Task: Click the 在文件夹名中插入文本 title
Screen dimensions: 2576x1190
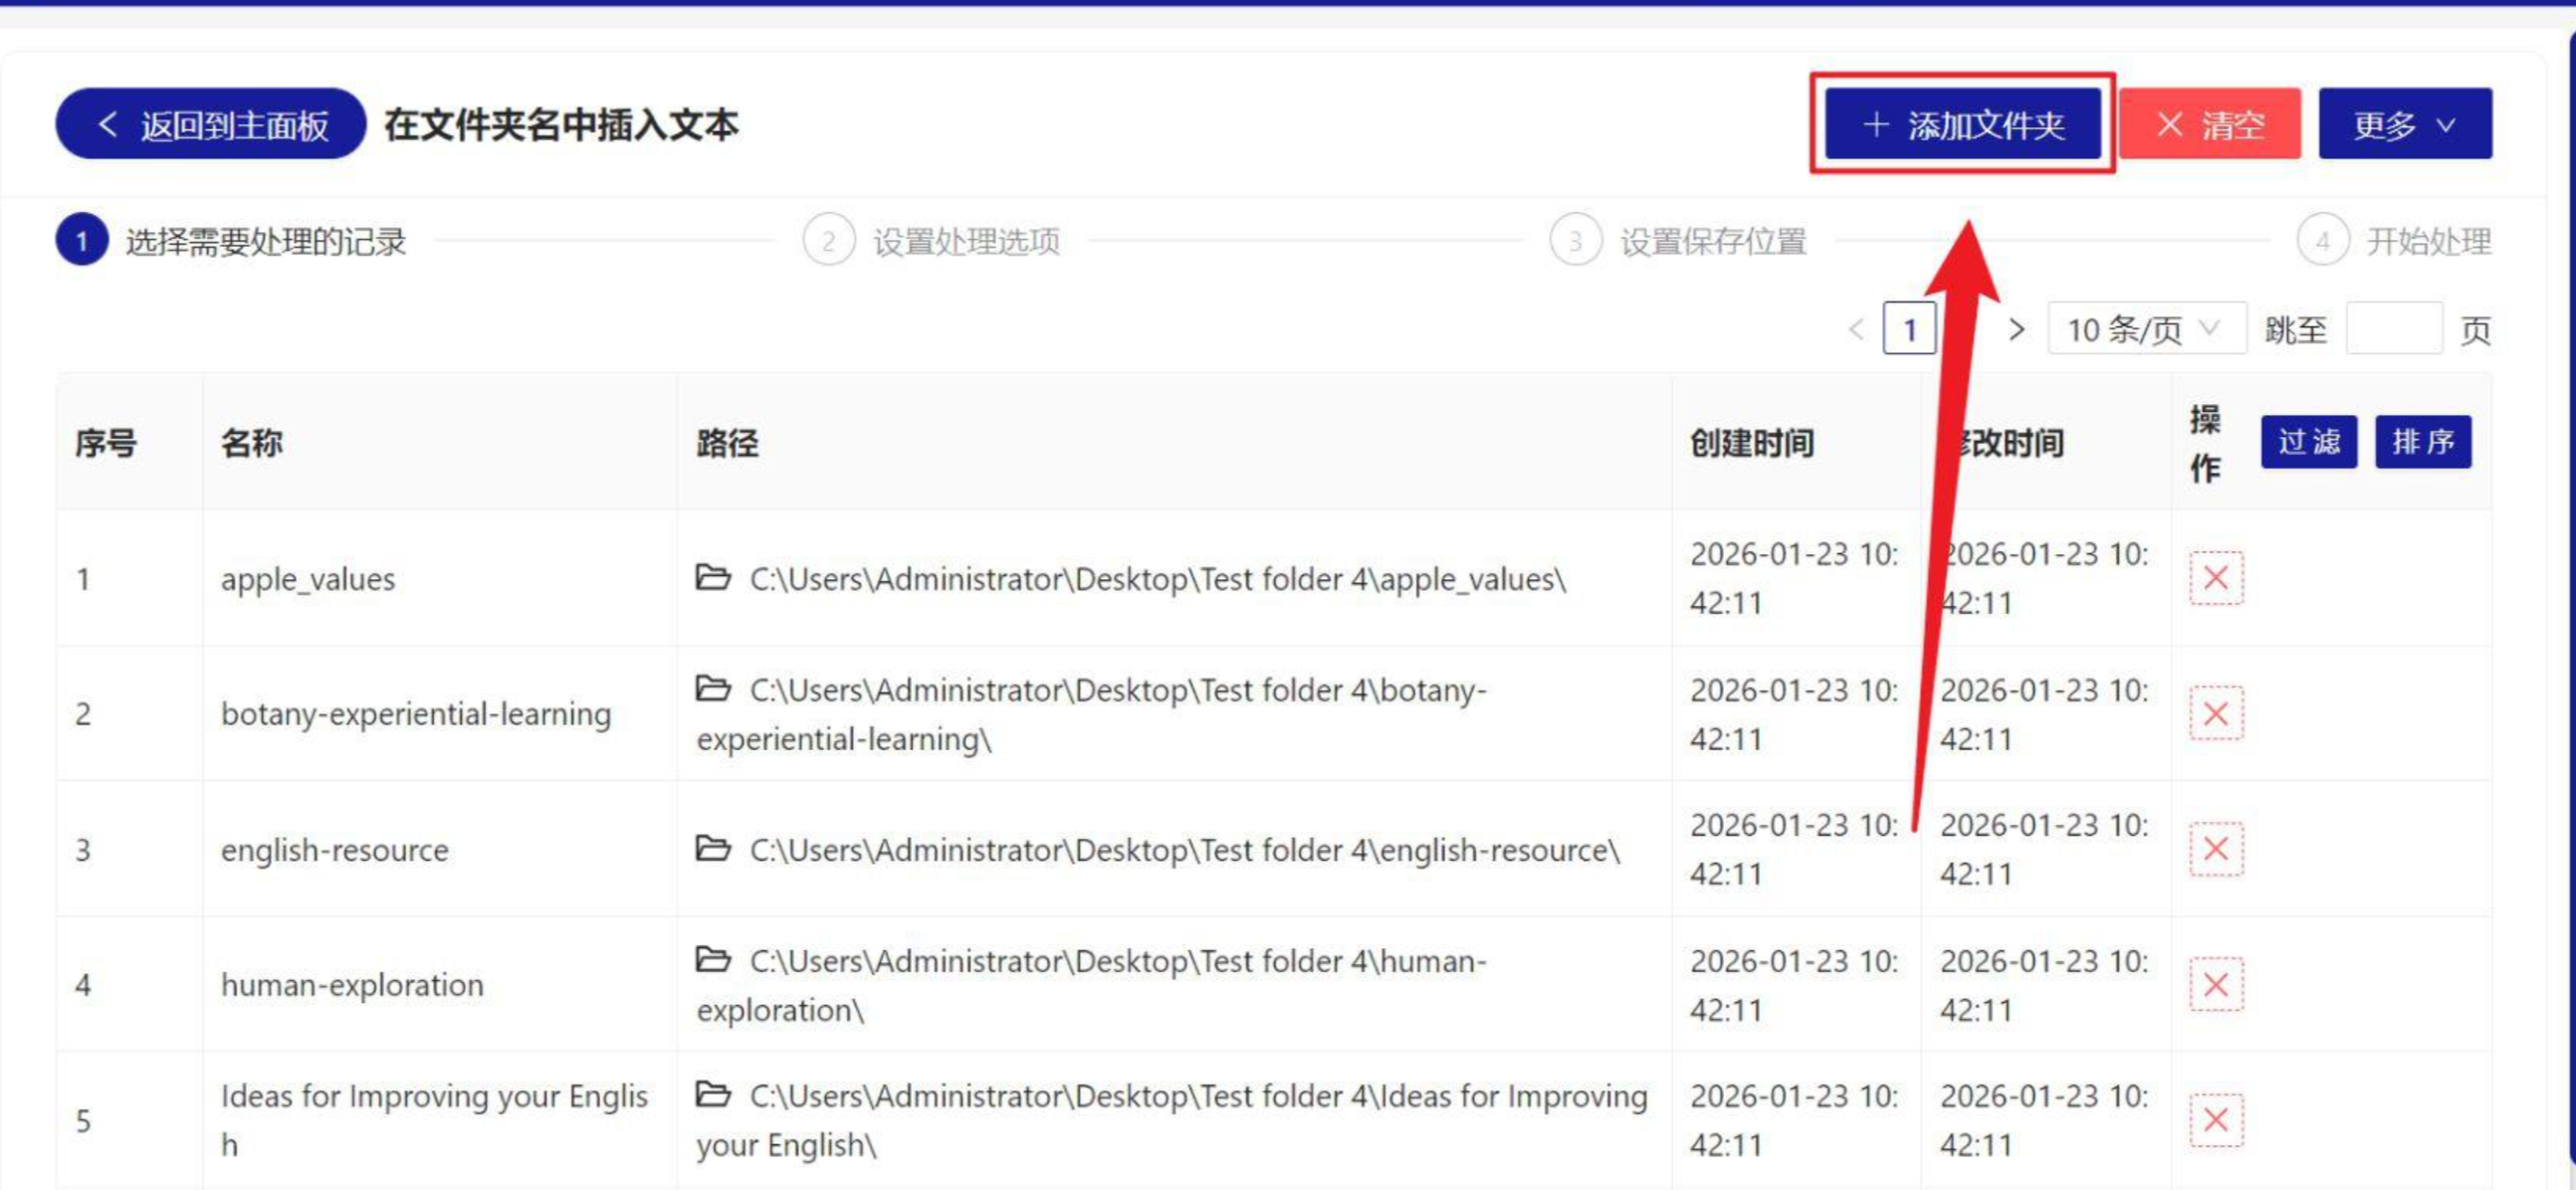Action: 561,125
